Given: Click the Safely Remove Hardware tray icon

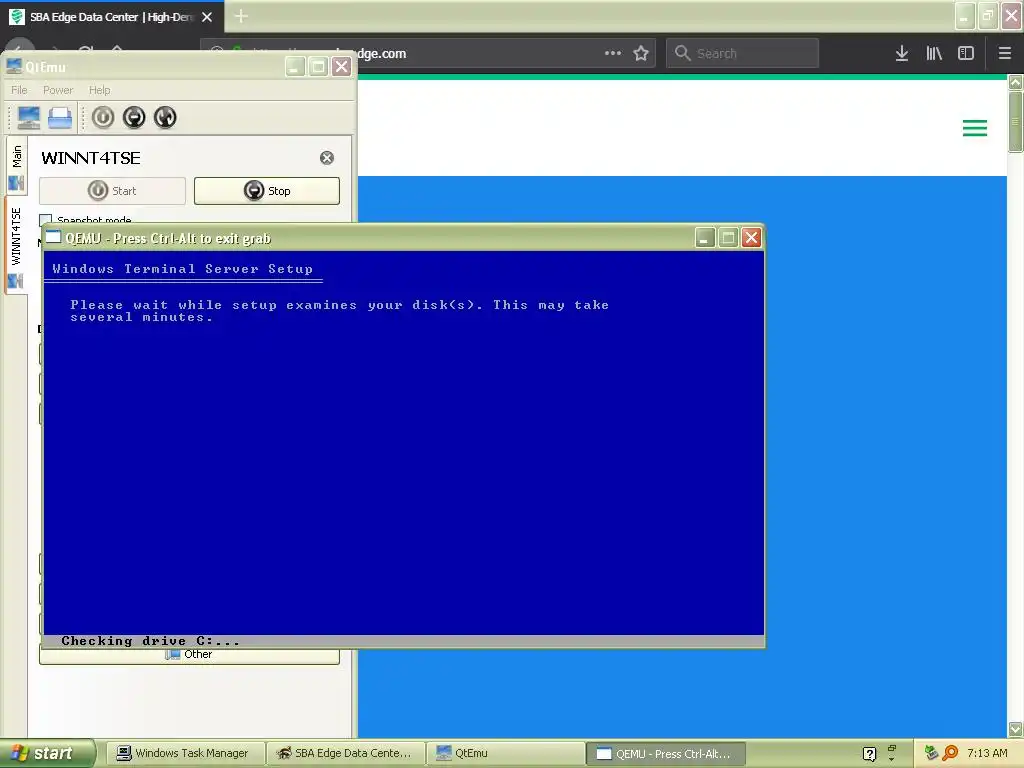Looking at the screenshot, I should point(931,754).
